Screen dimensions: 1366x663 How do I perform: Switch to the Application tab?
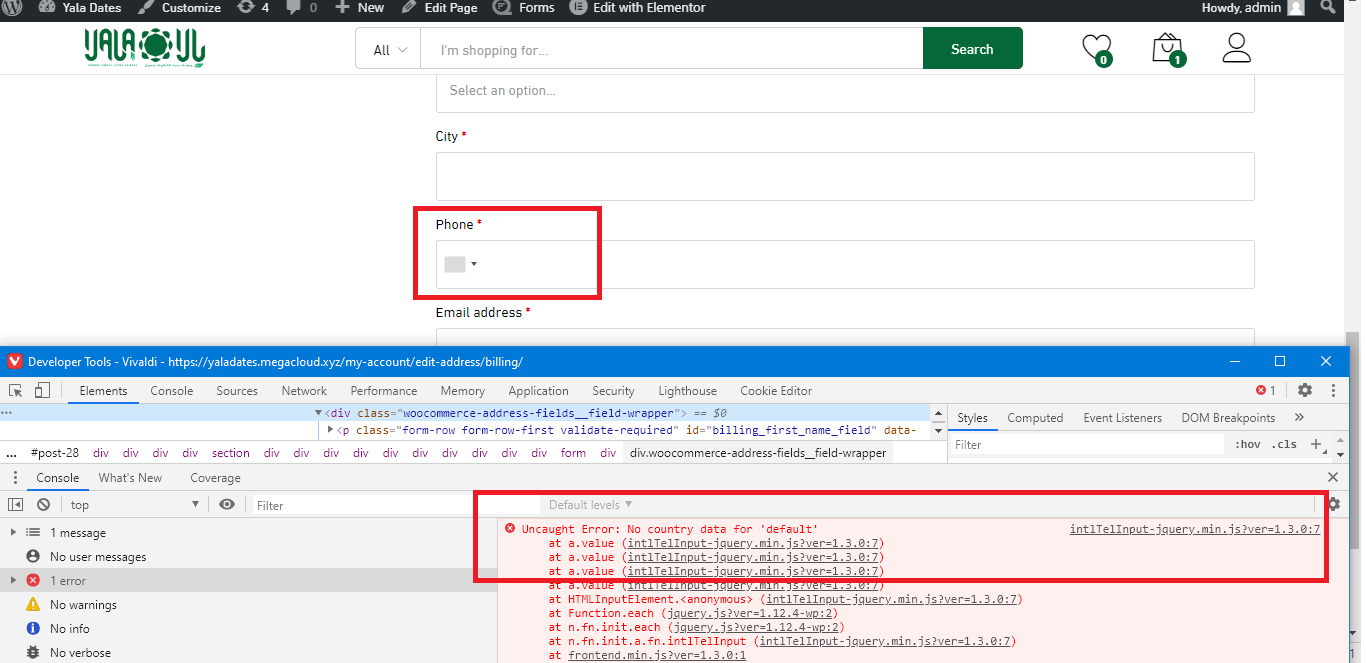(x=539, y=391)
